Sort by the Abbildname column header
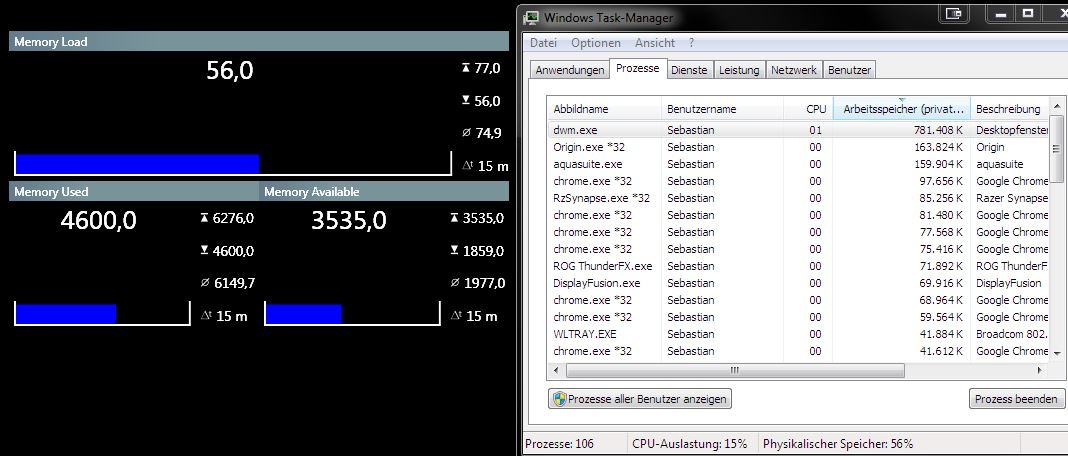Screen dimensions: 1068x456 605,109
